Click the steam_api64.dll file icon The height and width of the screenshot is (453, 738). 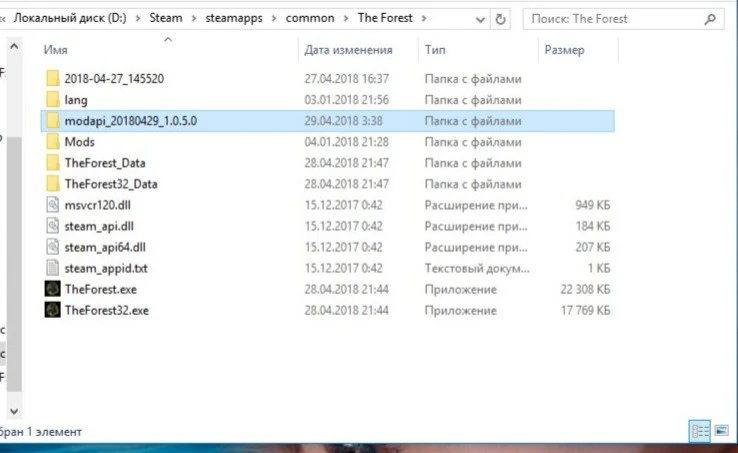click(x=53, y=247)
